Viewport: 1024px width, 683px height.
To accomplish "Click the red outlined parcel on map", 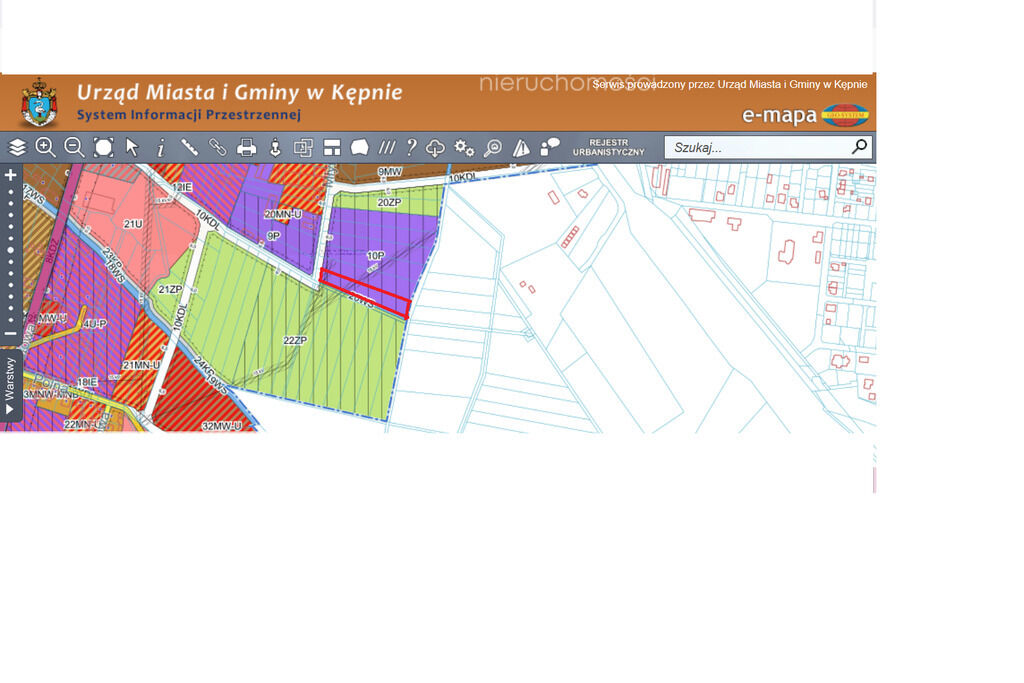I will point(365,292).
